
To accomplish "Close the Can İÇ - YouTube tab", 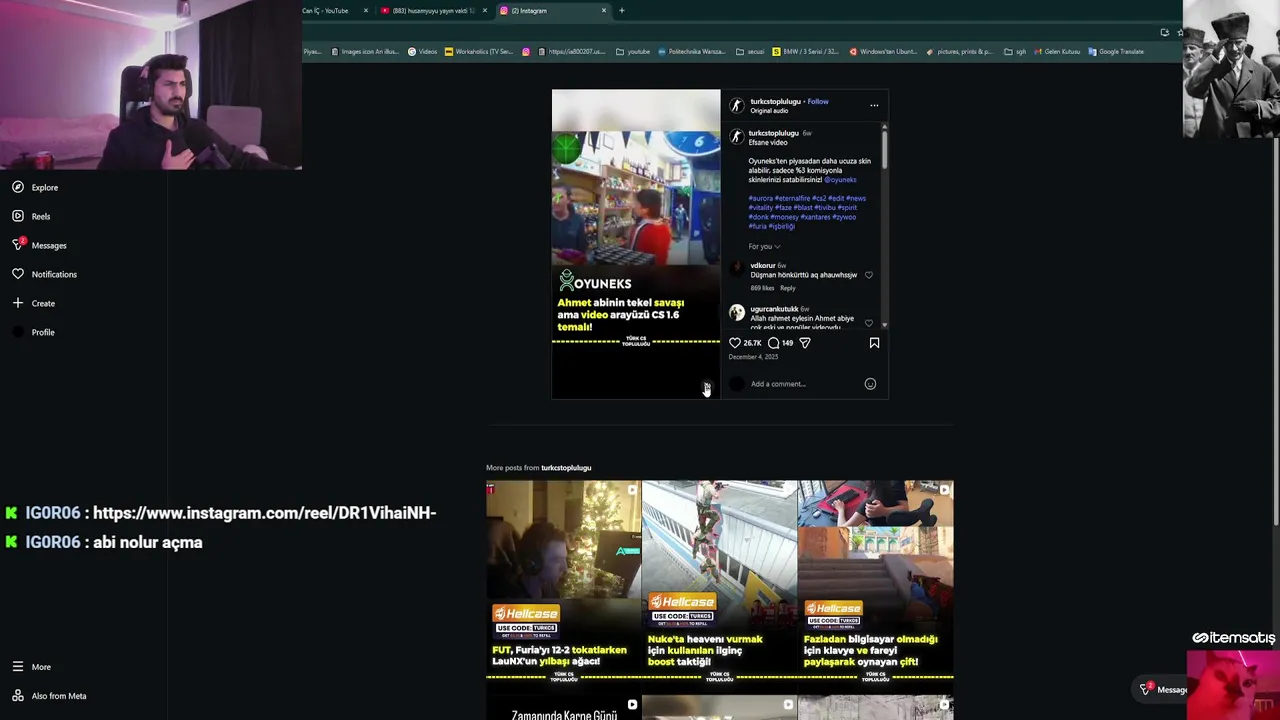I will click(365, 11).
